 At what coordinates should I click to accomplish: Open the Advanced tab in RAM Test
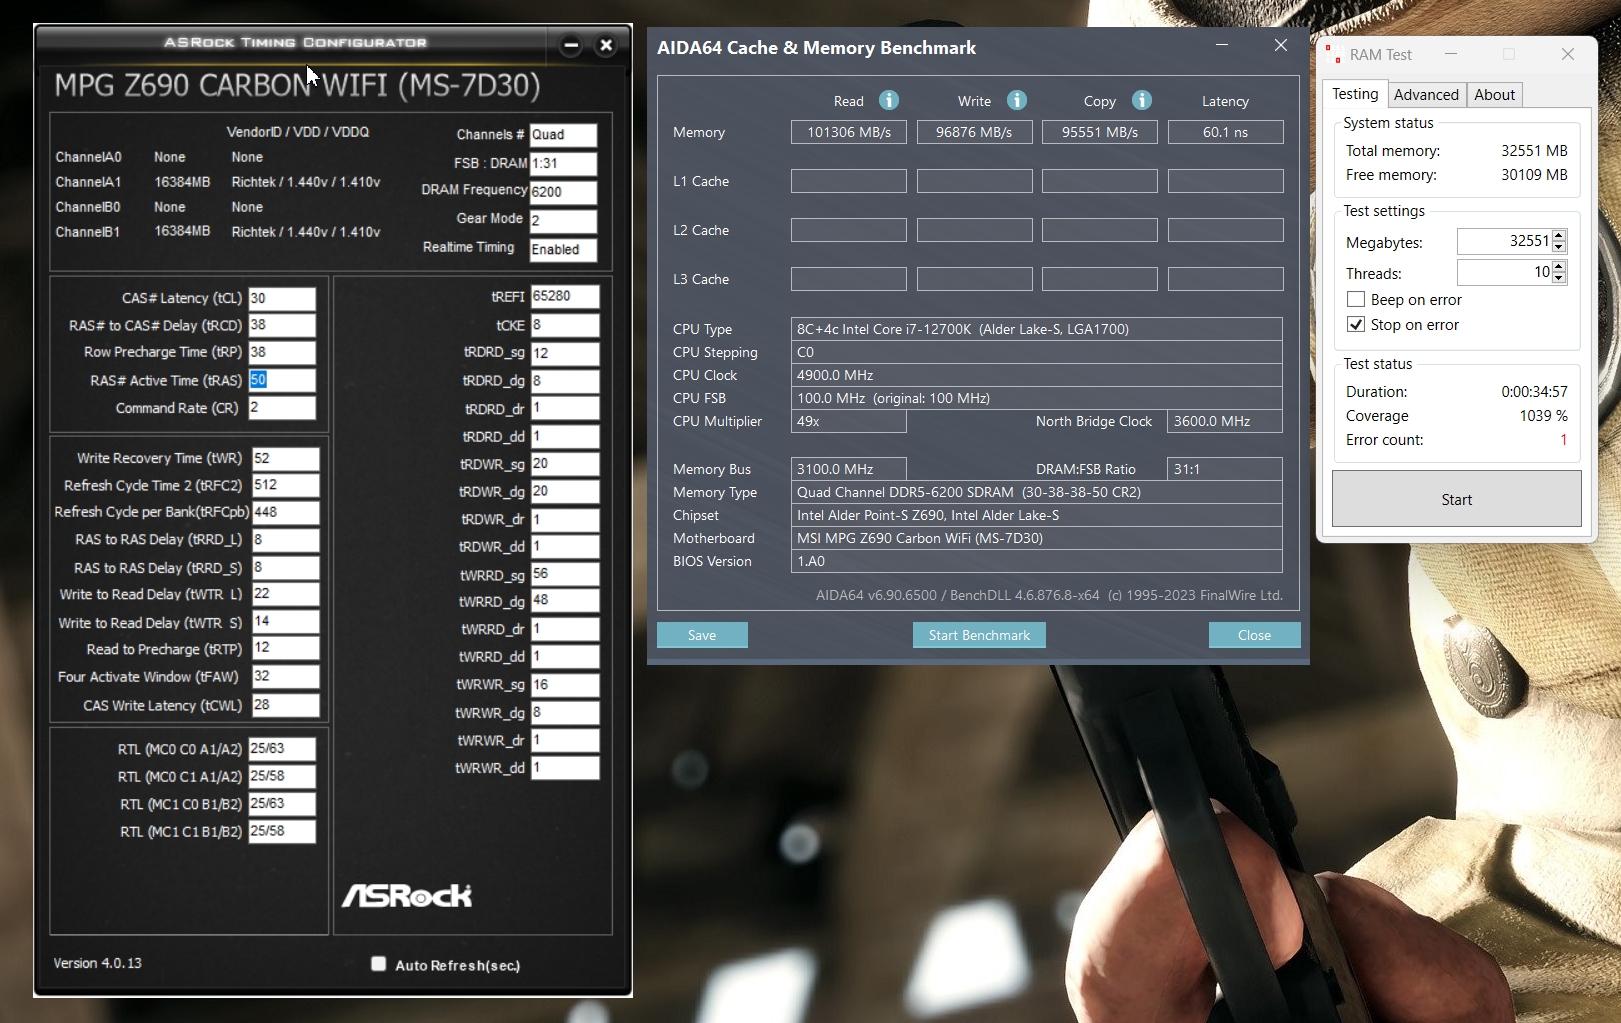(x=1426, y=95)
